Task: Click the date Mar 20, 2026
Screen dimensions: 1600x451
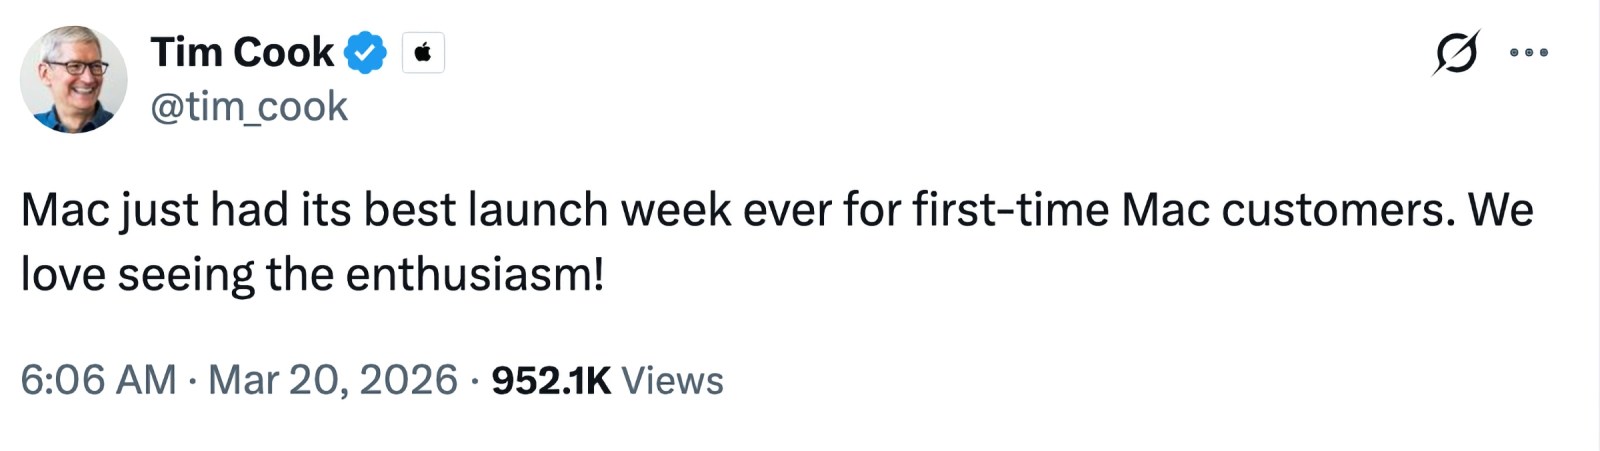Action: (332, 380)
